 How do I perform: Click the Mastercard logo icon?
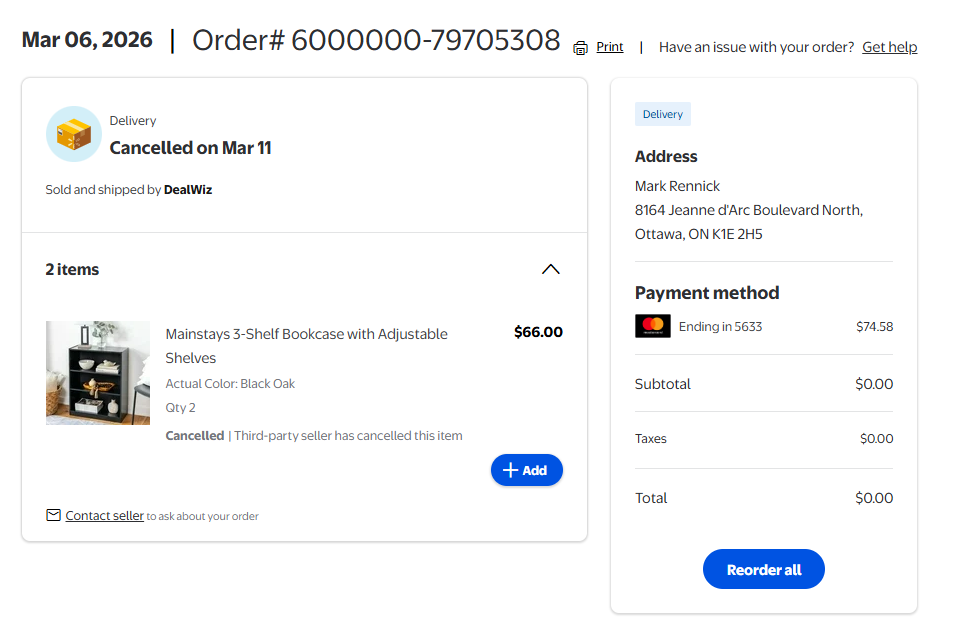[x=652, y=326]
